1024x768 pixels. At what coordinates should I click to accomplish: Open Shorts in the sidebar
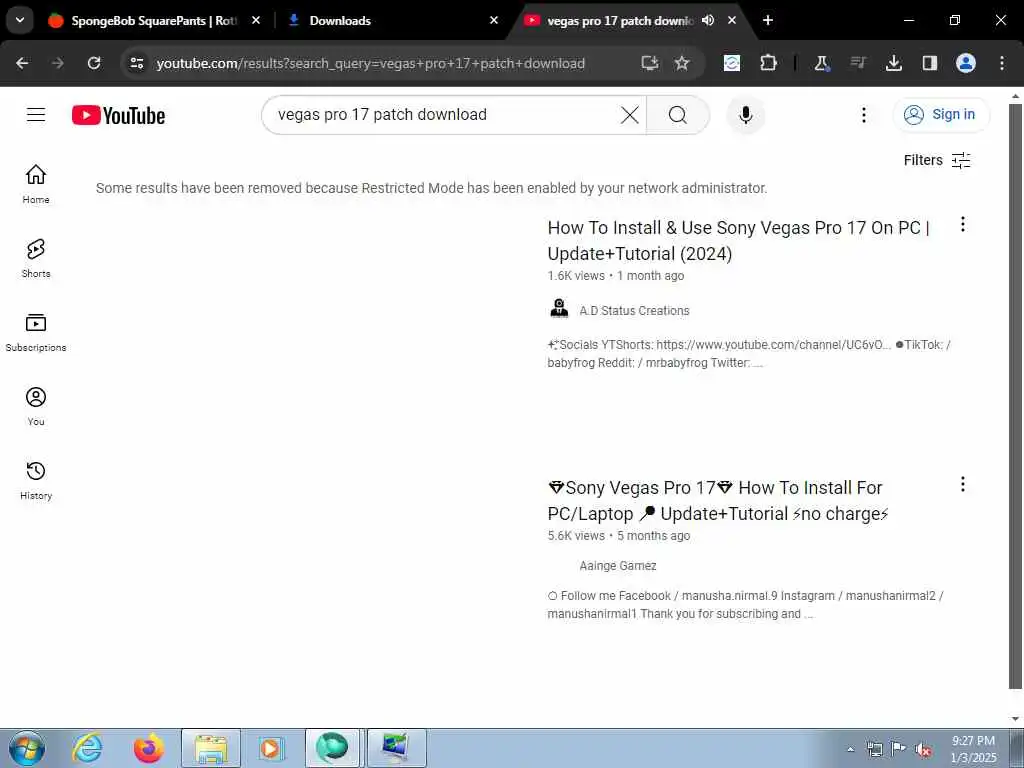pos(36,259)
